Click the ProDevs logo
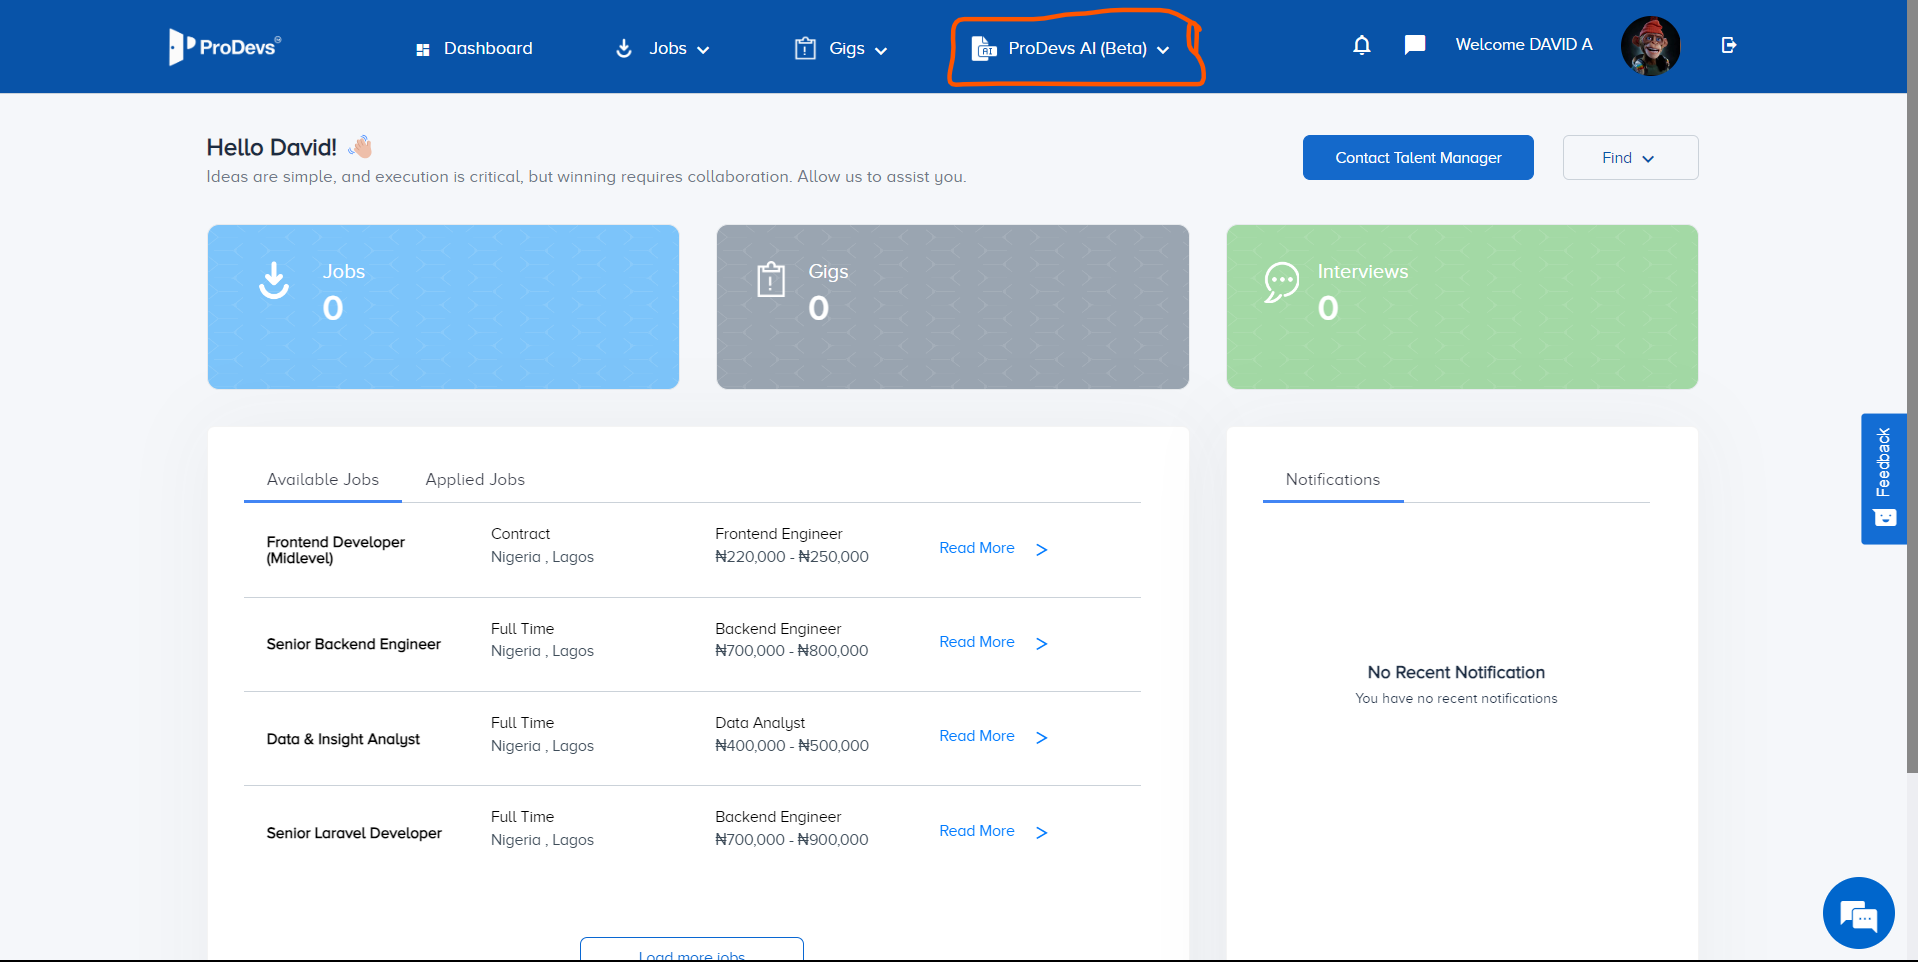 point(225,47)
